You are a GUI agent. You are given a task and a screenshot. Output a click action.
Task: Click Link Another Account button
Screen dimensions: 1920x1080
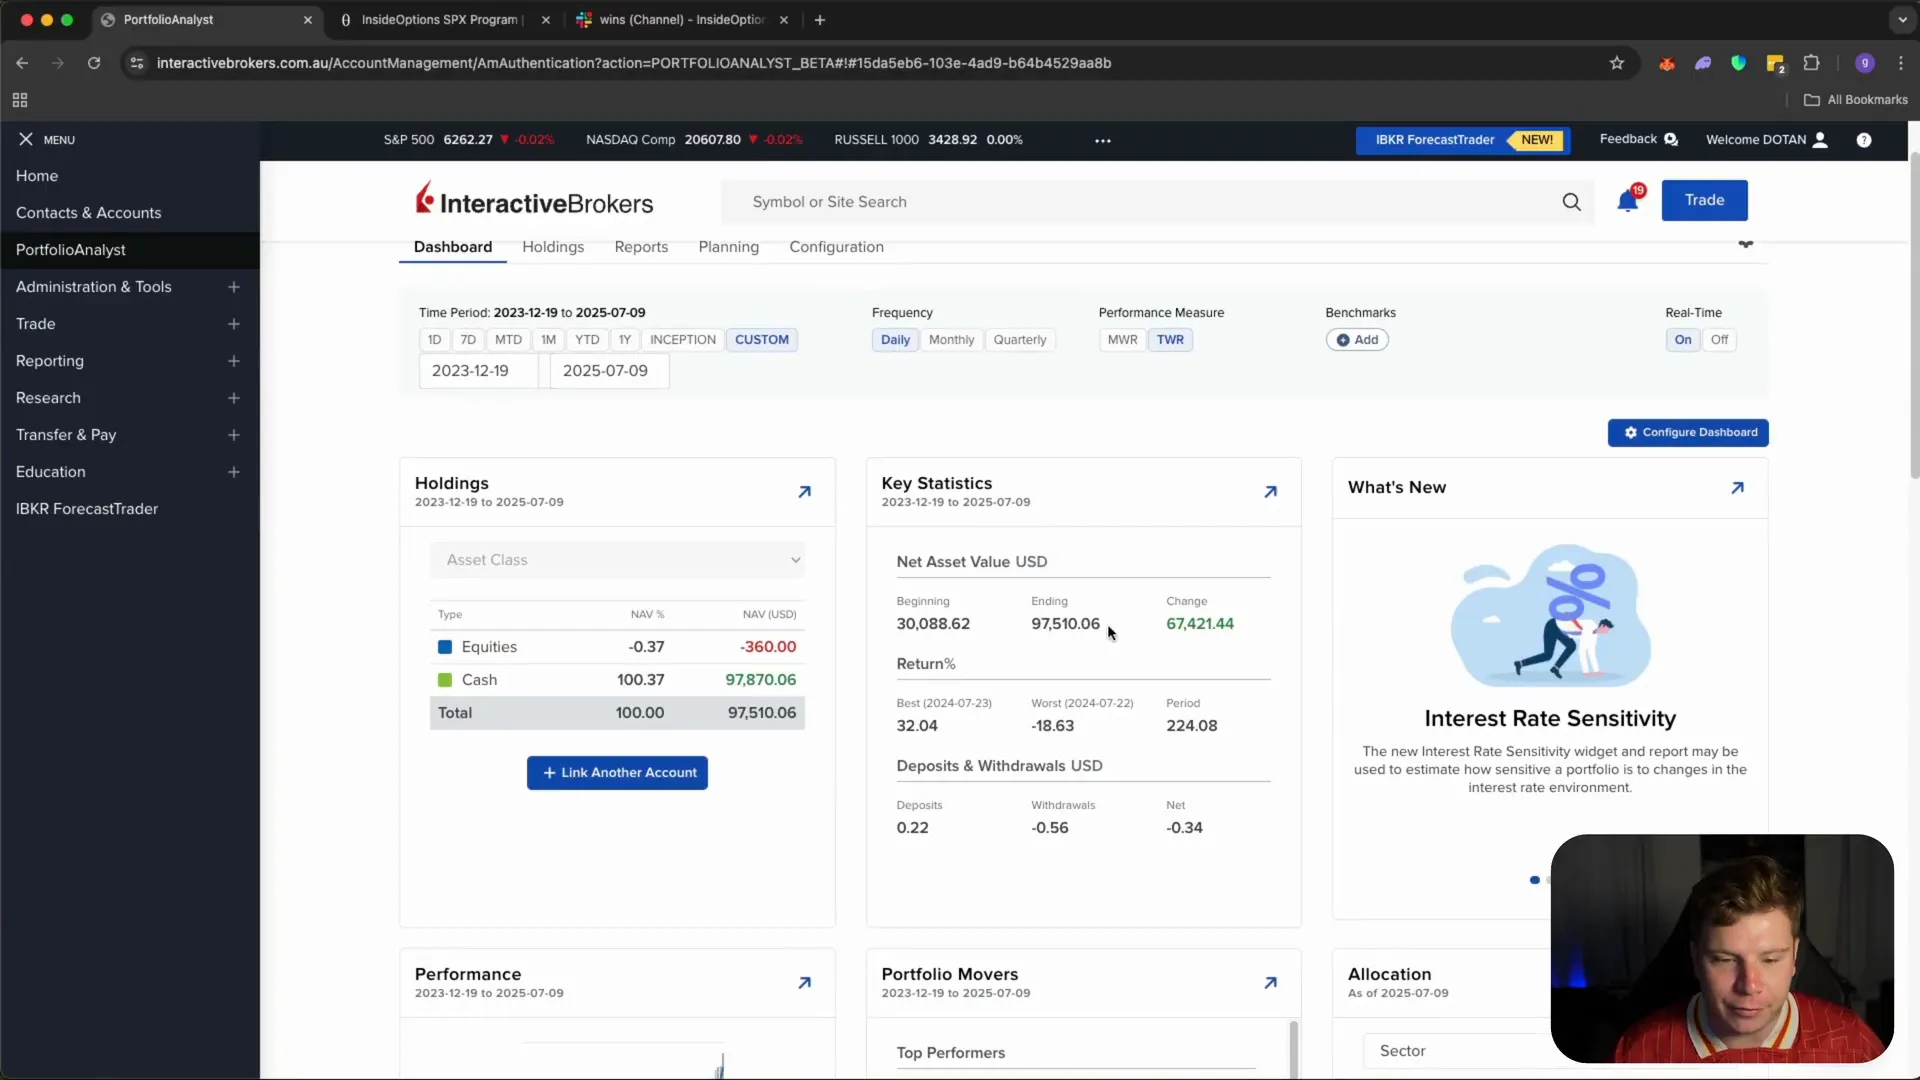pyautogui.click(x=617, y=773)
